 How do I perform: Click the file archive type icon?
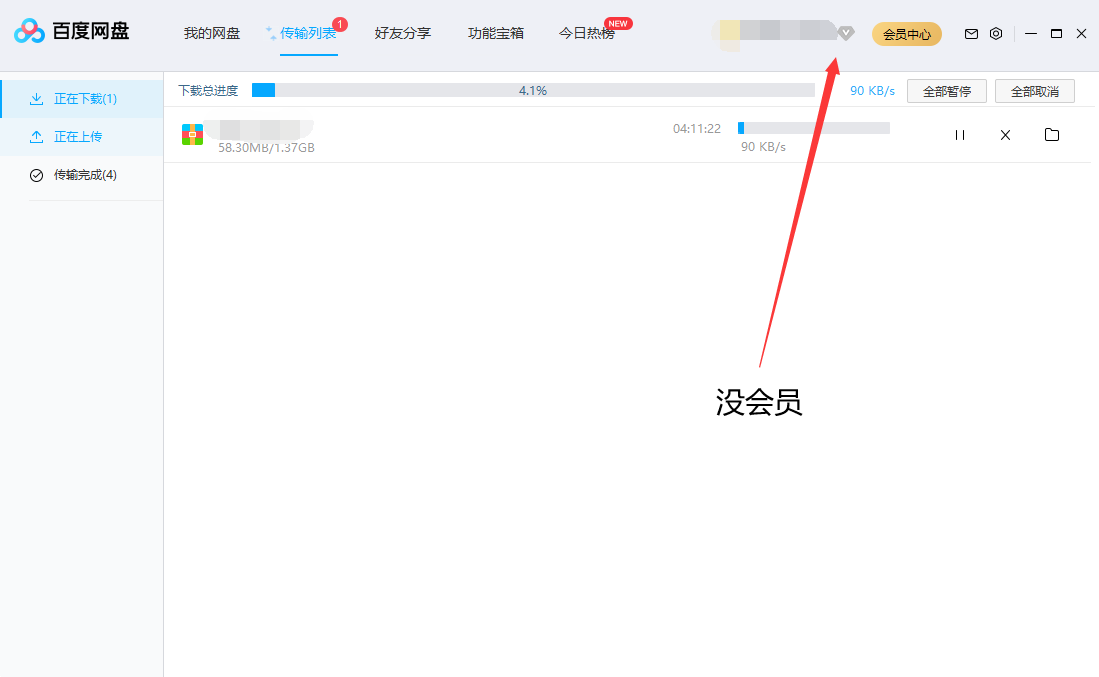point(192,135)
